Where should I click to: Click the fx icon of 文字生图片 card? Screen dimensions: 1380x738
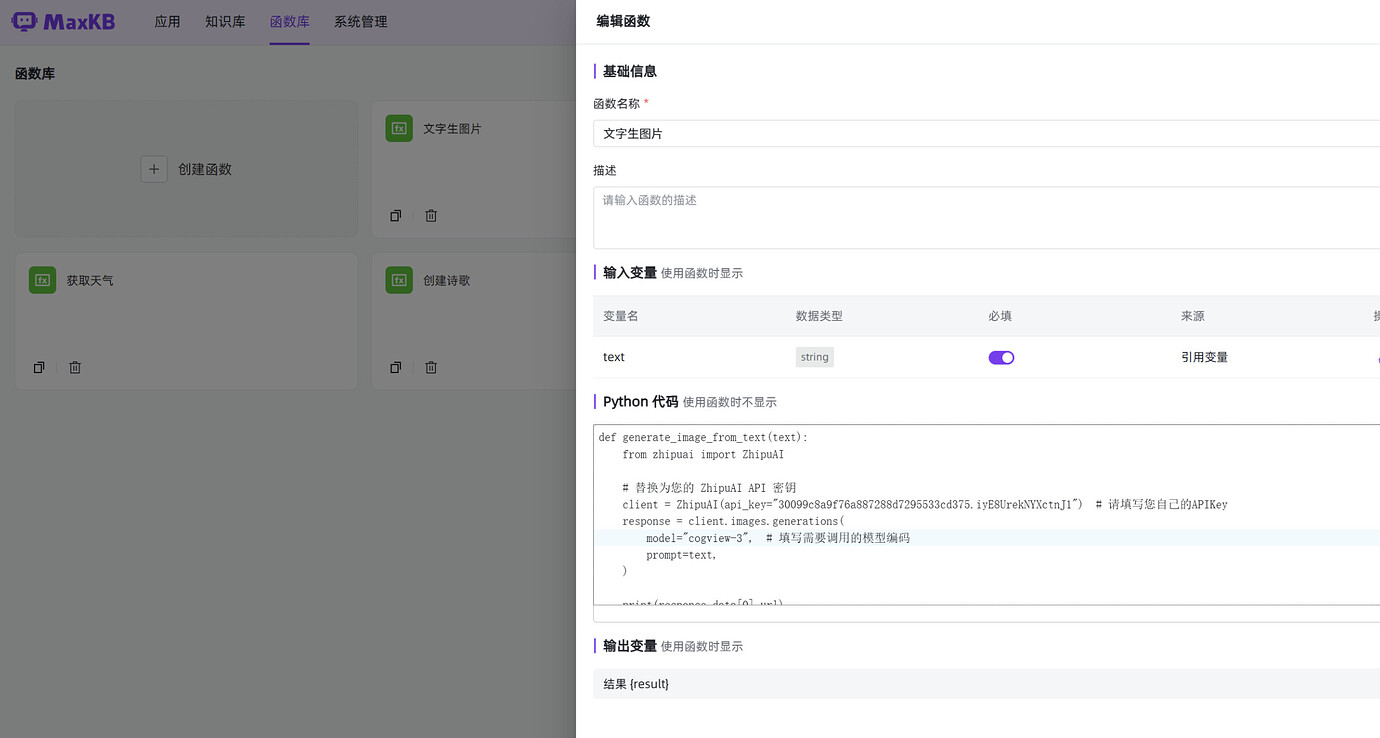coord(399,128)
